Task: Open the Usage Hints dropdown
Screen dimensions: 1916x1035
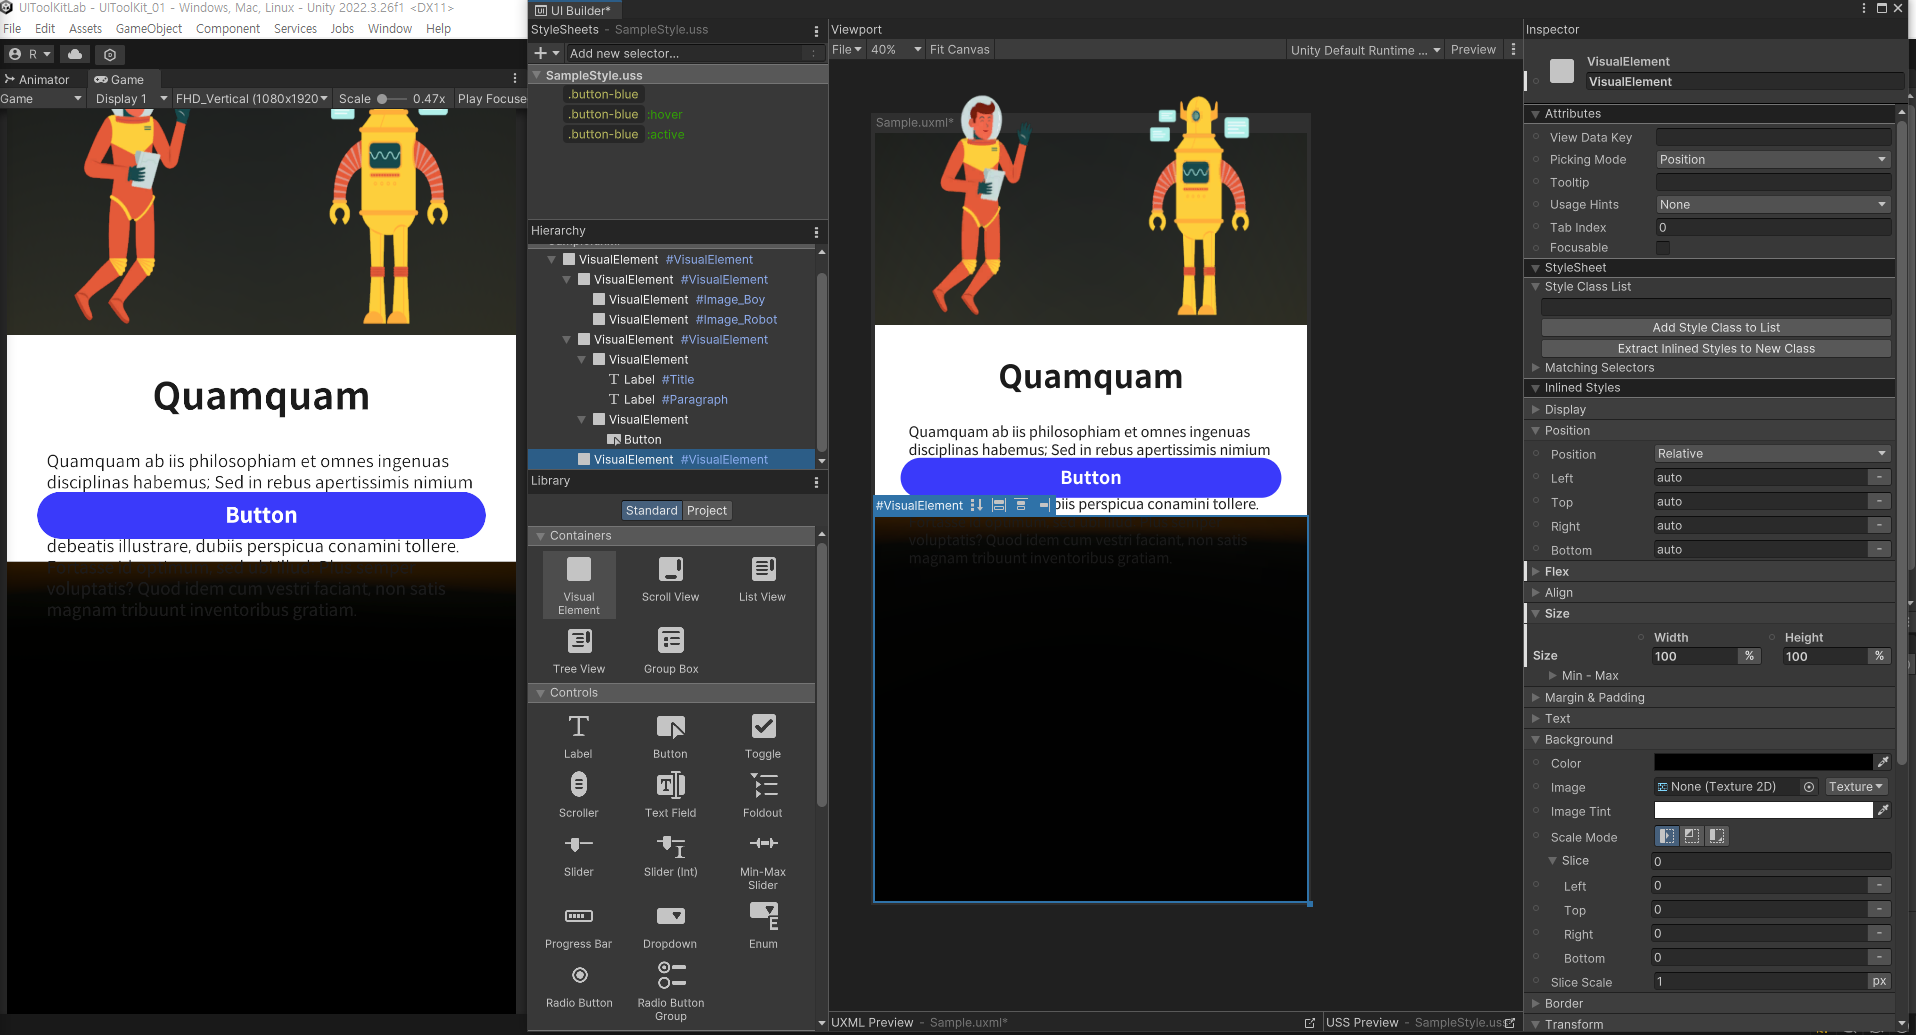Action: coord(1773,205)
